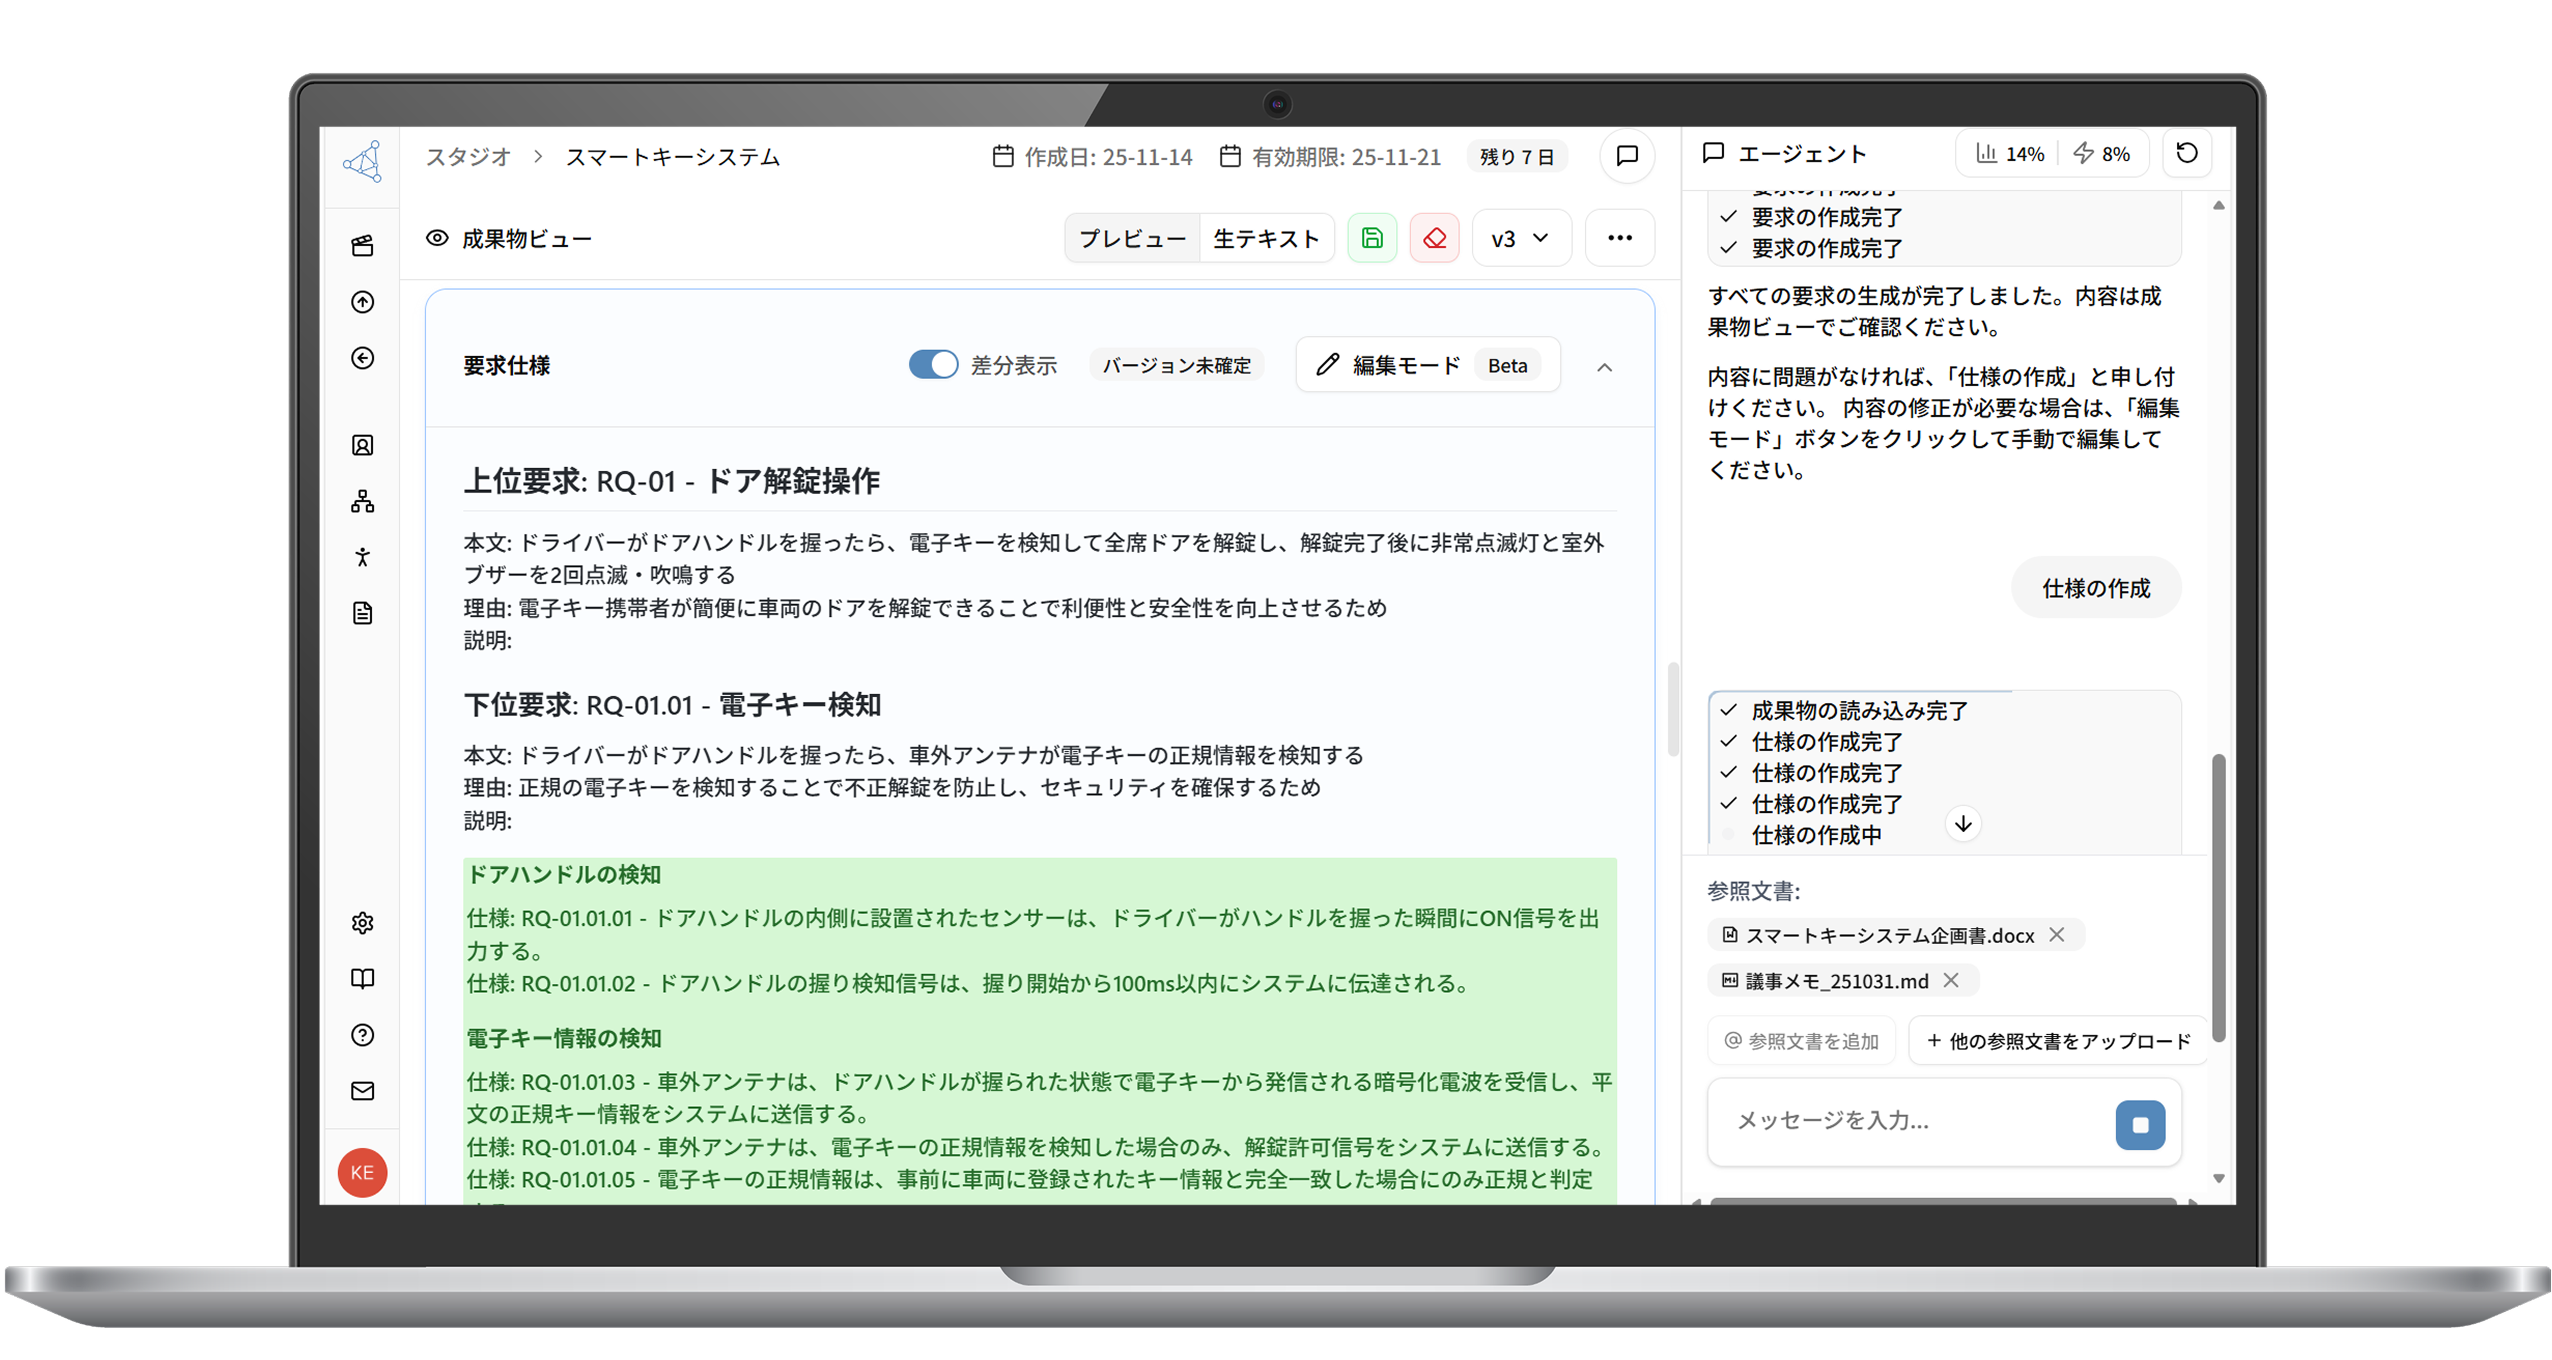Screen dimensions: 2552x1360
Task: Open the v3 version dropdown
Action: tap(1520, 238)
